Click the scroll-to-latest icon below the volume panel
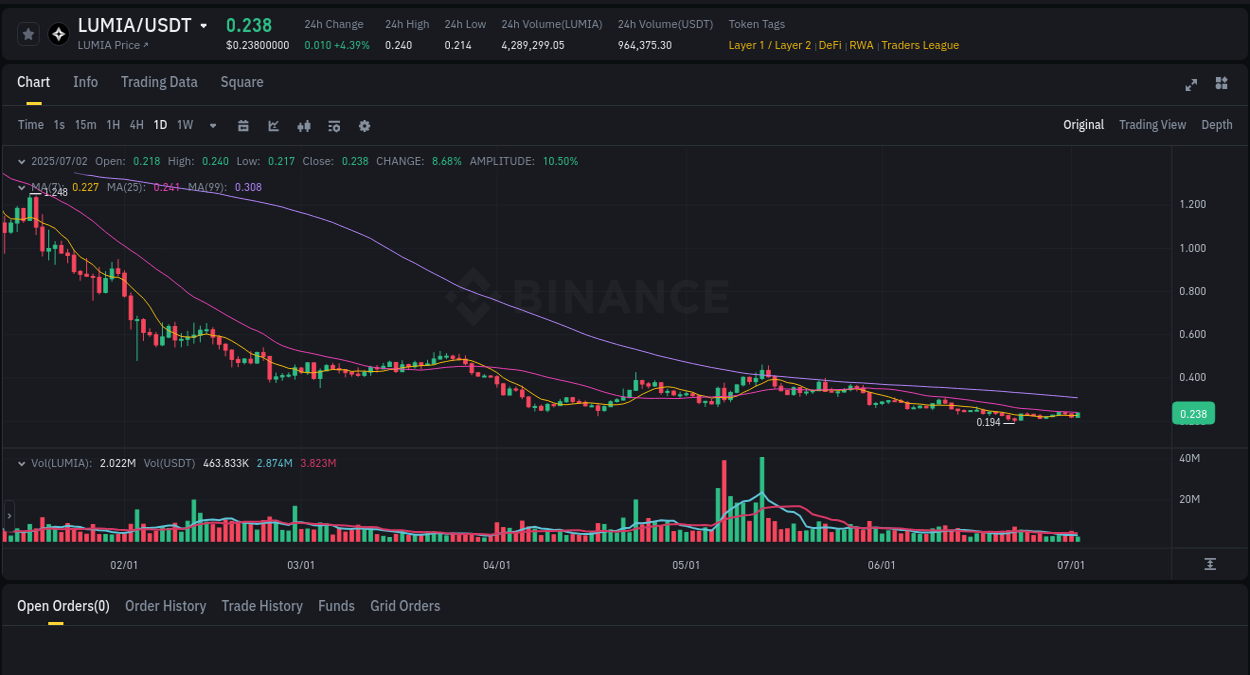The image size is (1250, 675). 1210,564
